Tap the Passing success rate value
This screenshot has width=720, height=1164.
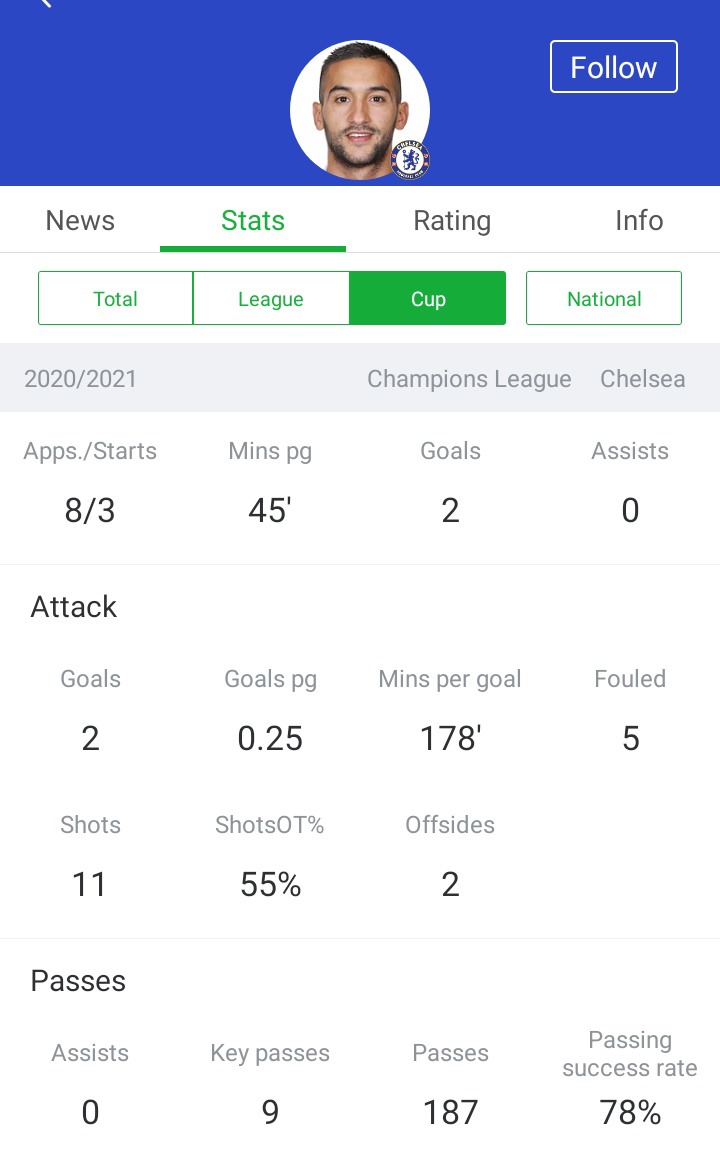point(630,1113)
